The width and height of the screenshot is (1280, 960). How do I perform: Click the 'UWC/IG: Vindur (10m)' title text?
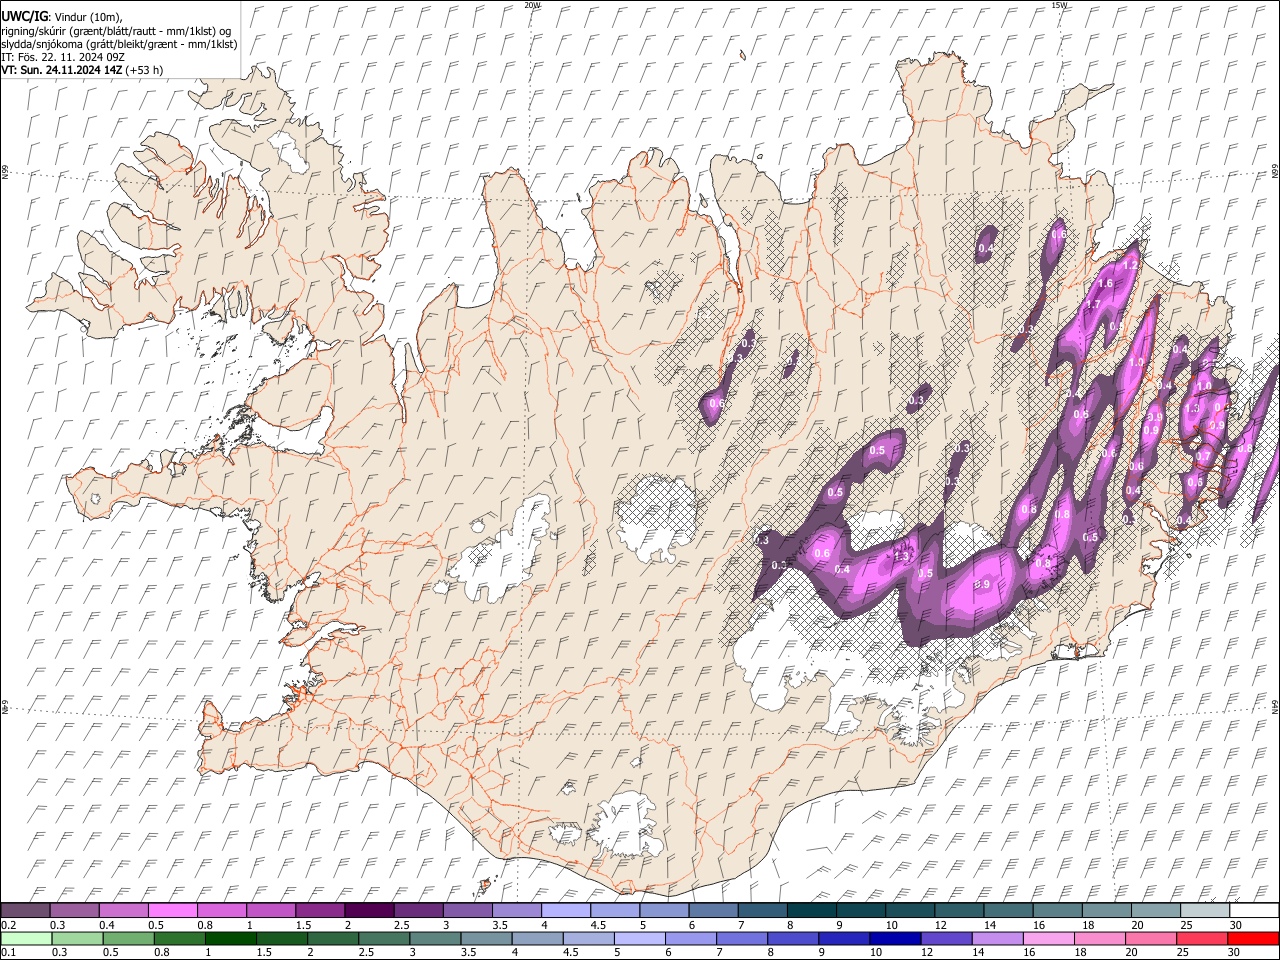coord(61,16)
